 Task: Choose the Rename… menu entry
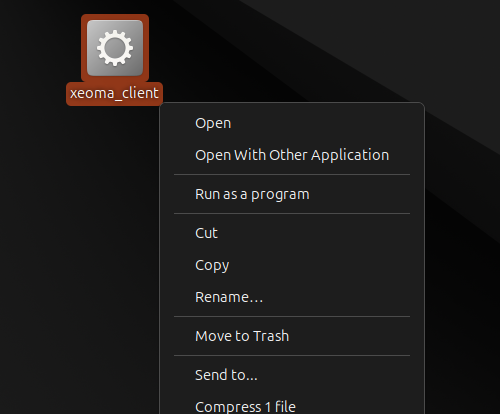pyautogui.click(x=292, y=297)
